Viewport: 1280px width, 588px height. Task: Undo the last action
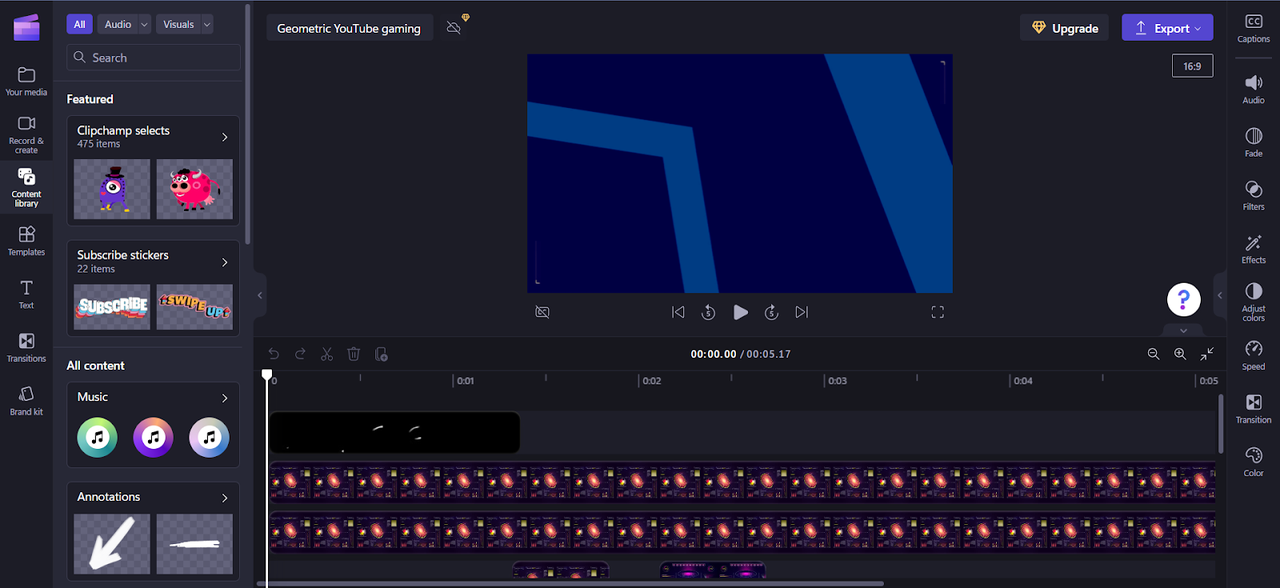(x=274, y=354)
